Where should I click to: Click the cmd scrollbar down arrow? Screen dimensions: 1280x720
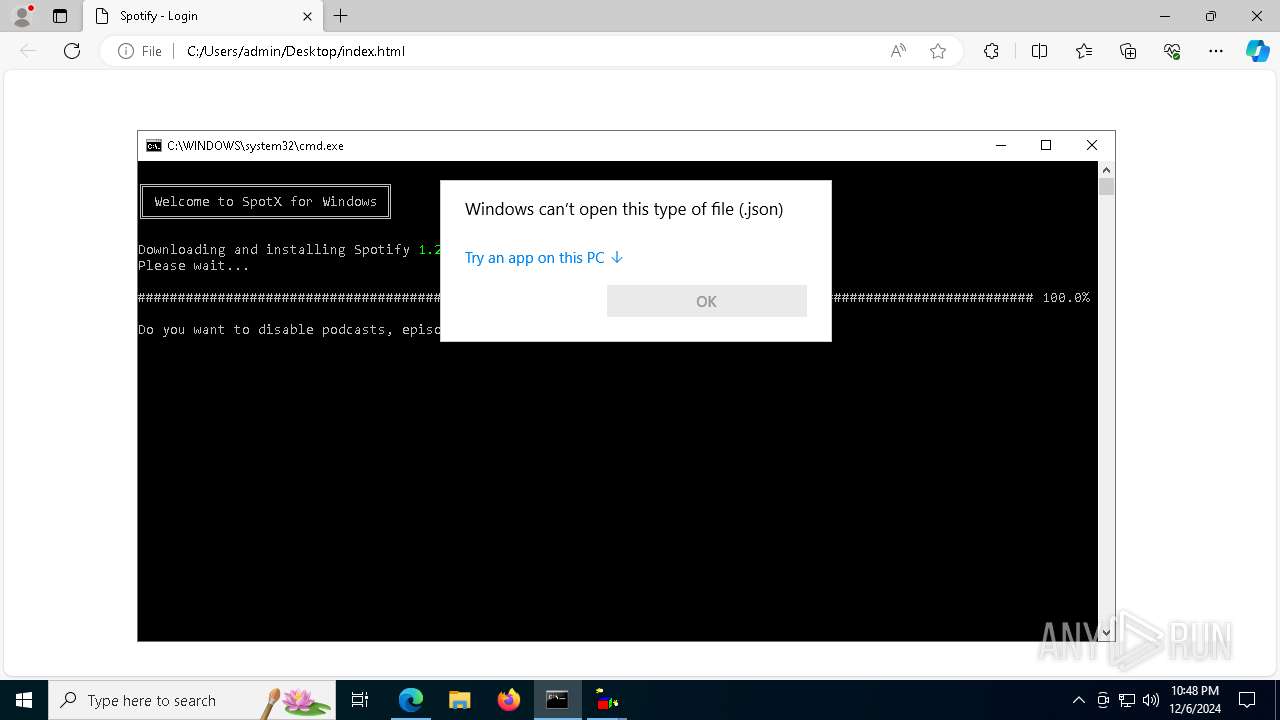click(1106, 633)
